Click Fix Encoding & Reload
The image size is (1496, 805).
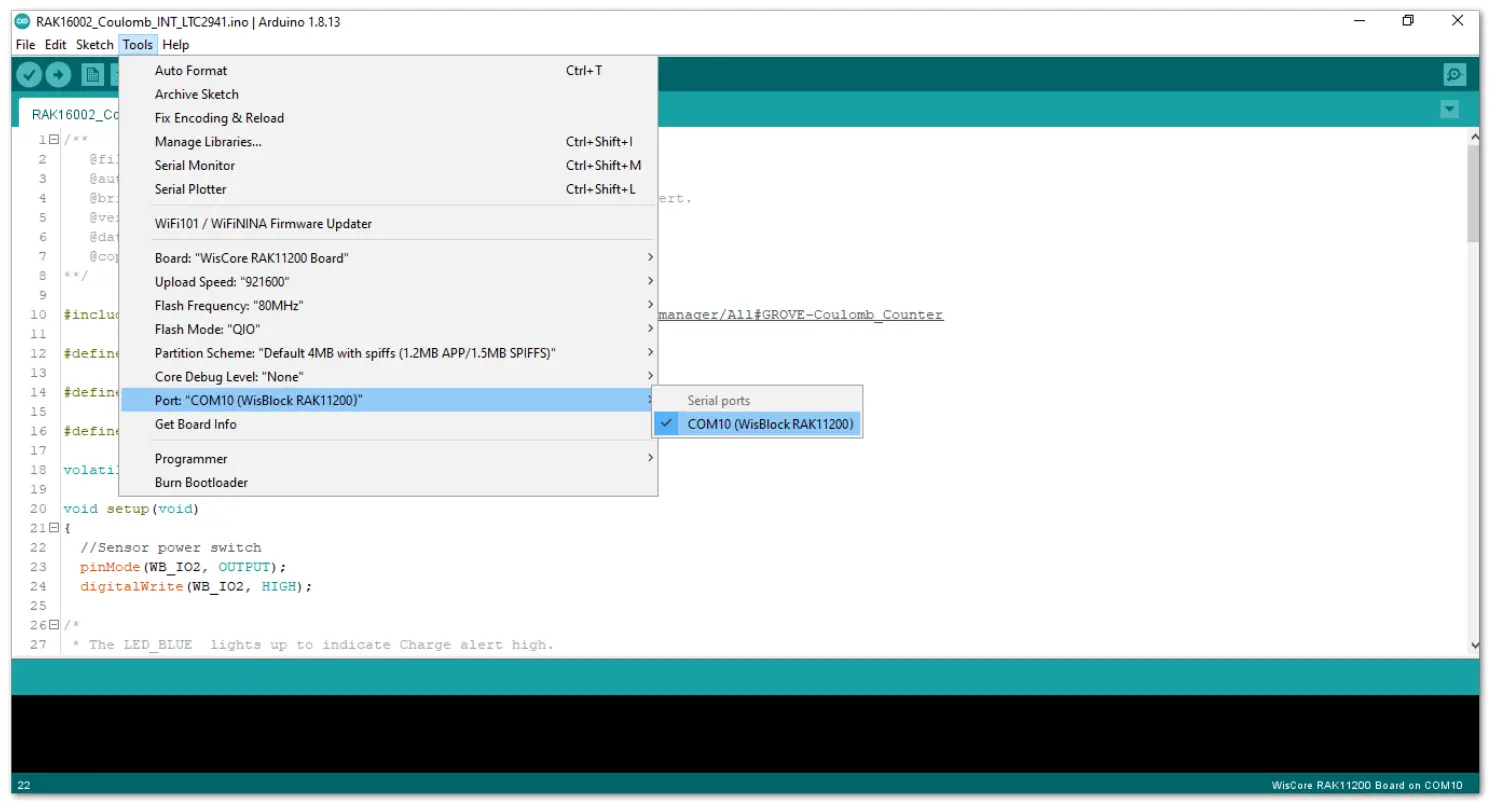(388, 118)
